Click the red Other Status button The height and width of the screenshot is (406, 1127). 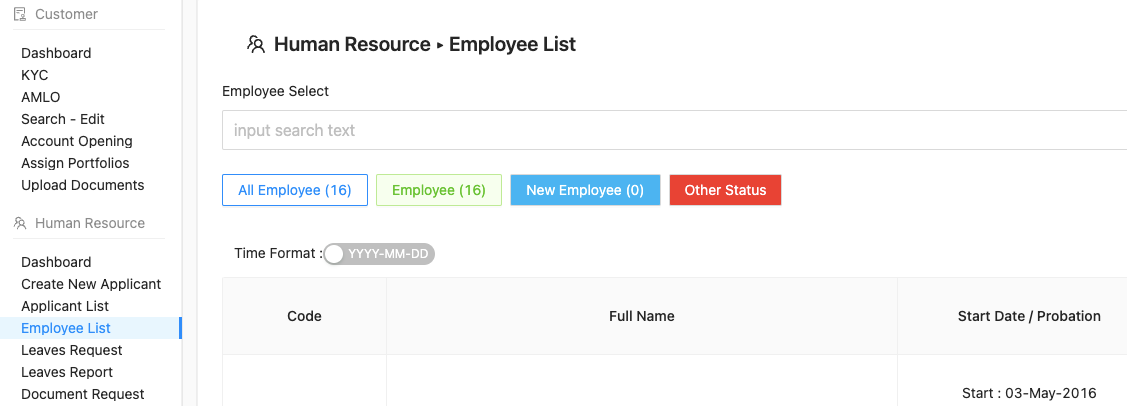725,190
